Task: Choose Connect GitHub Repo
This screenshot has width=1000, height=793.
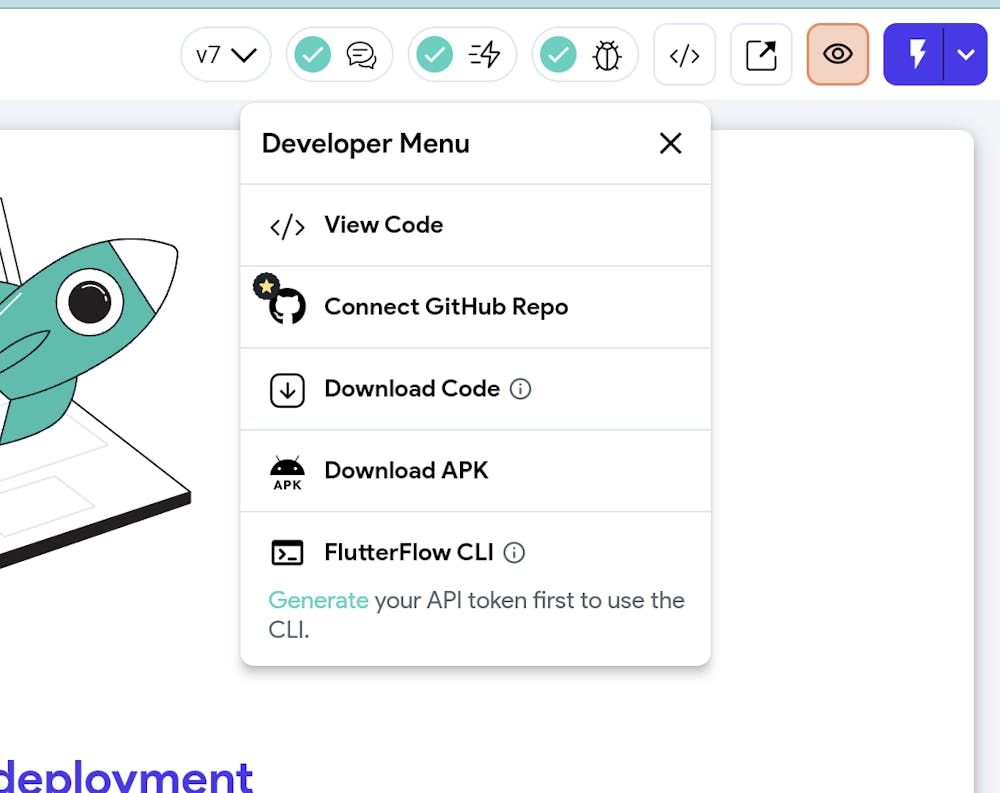Action: click(x=475, y=307)
